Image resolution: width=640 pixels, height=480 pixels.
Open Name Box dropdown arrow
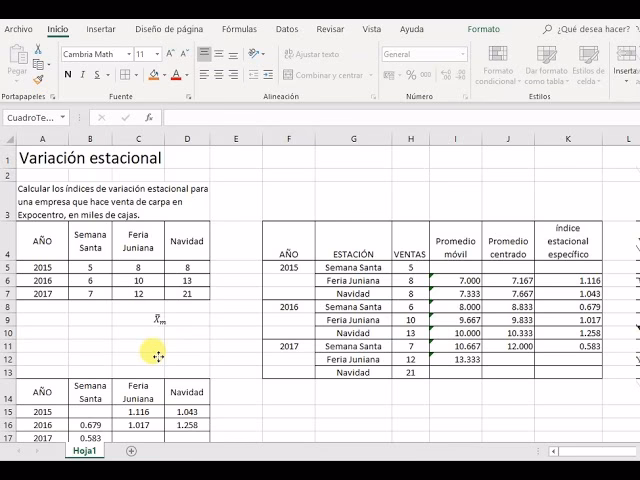pyautogui.click(x=62, y=117)
